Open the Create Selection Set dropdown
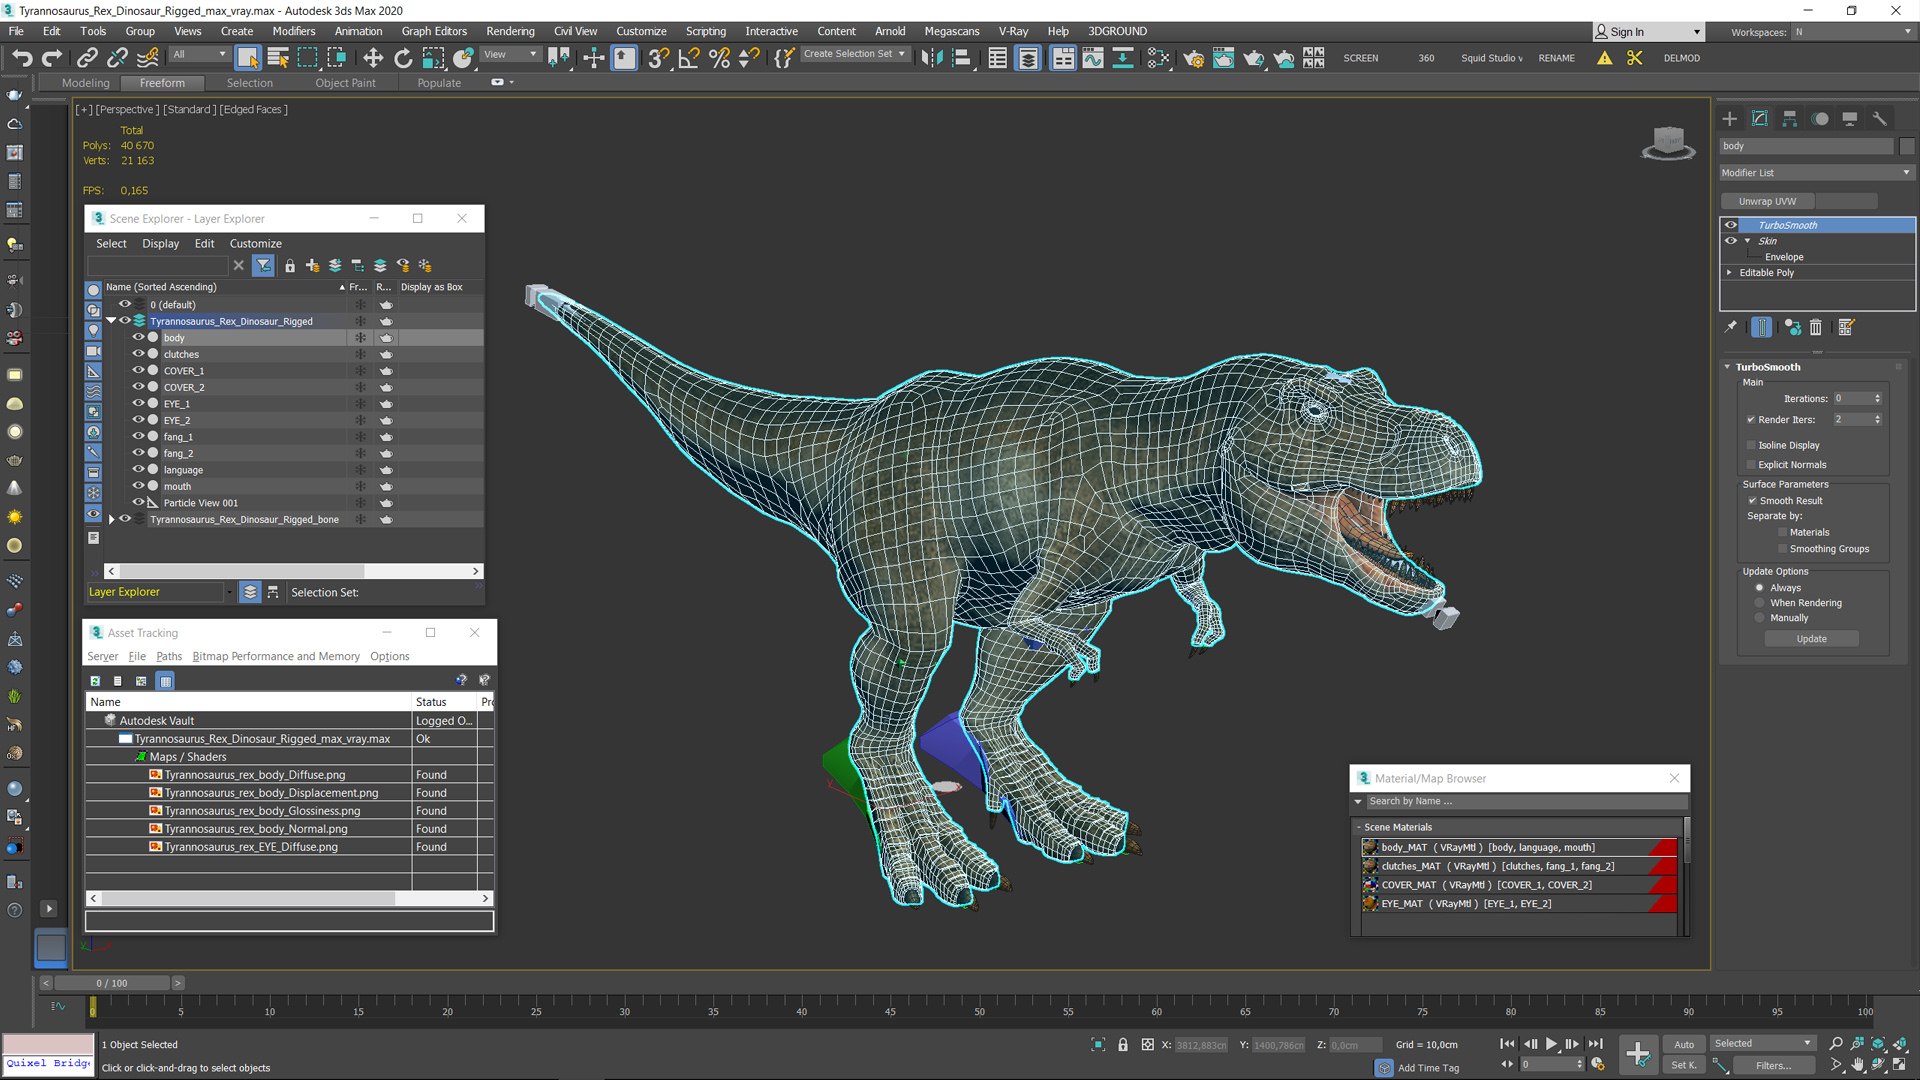 pyautogui.click(x=855, y=54)
